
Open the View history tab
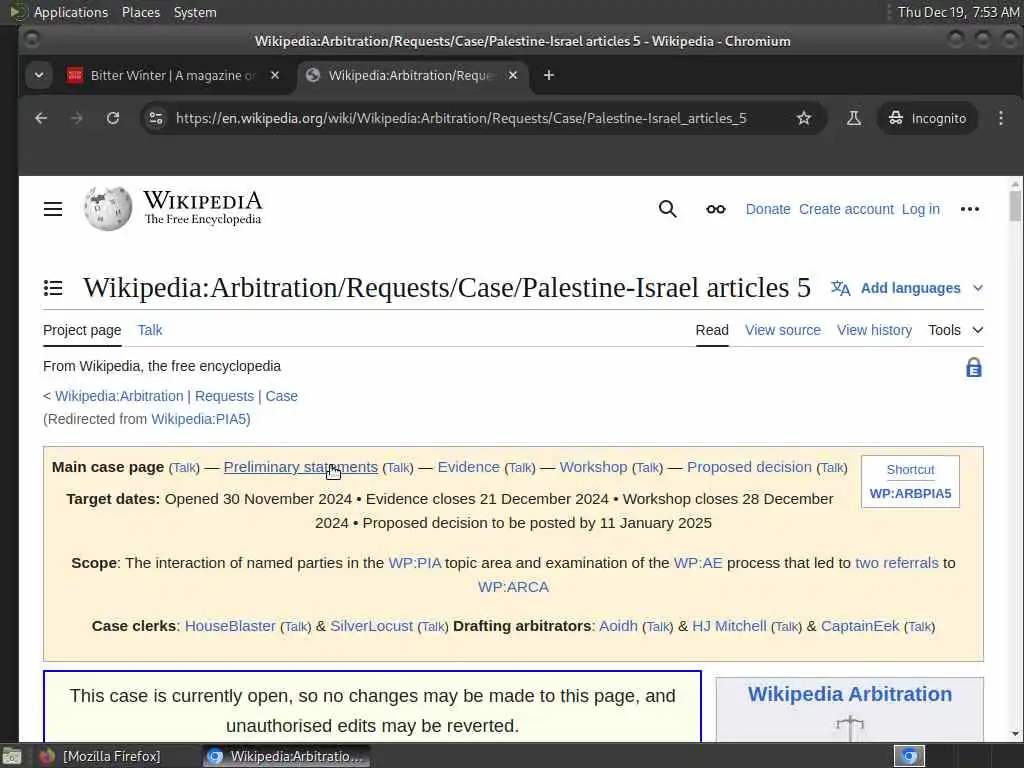(x=874, y=330)
